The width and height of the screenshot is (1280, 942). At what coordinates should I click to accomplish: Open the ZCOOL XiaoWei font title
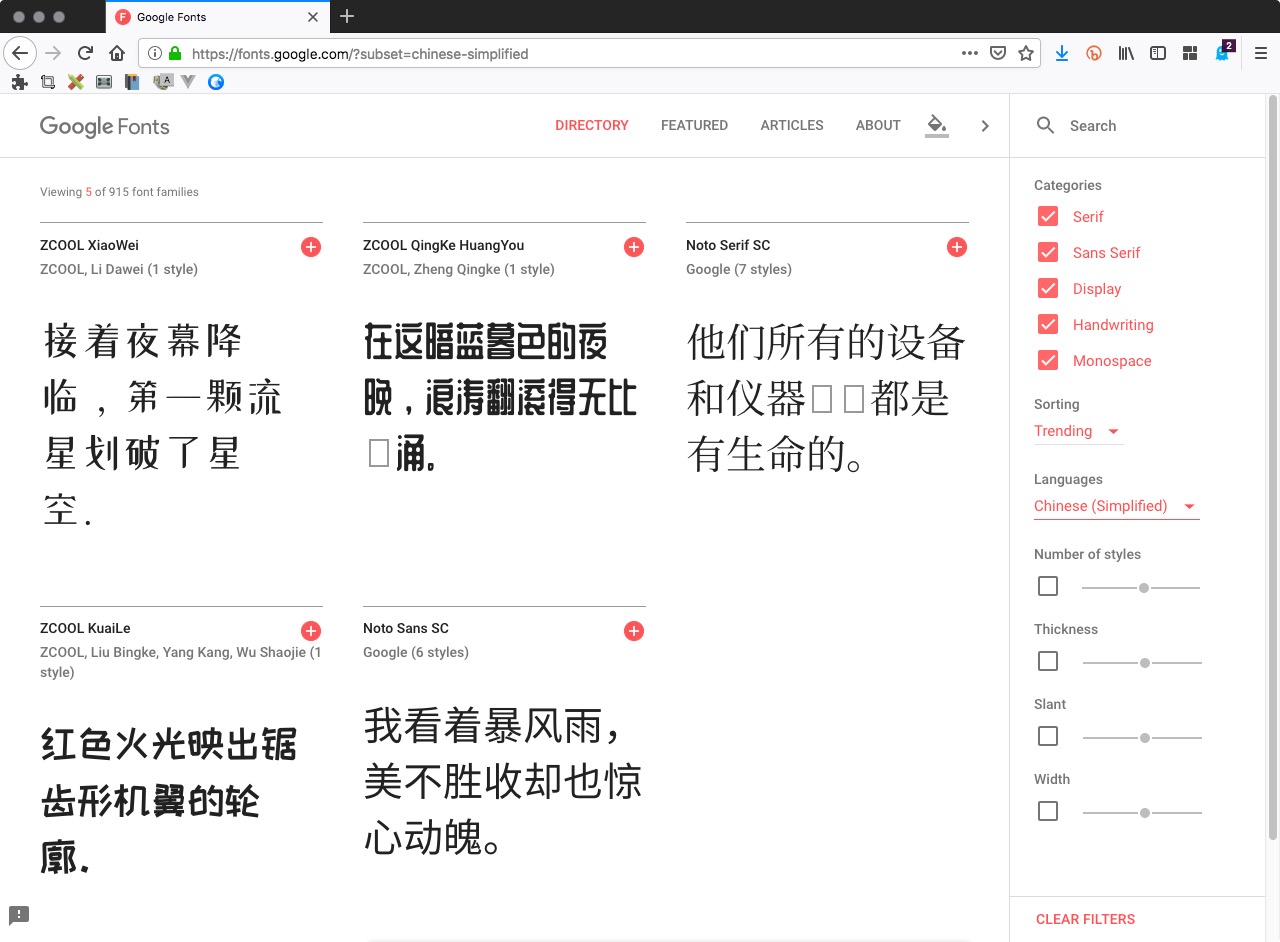click(x=89, y=245)
